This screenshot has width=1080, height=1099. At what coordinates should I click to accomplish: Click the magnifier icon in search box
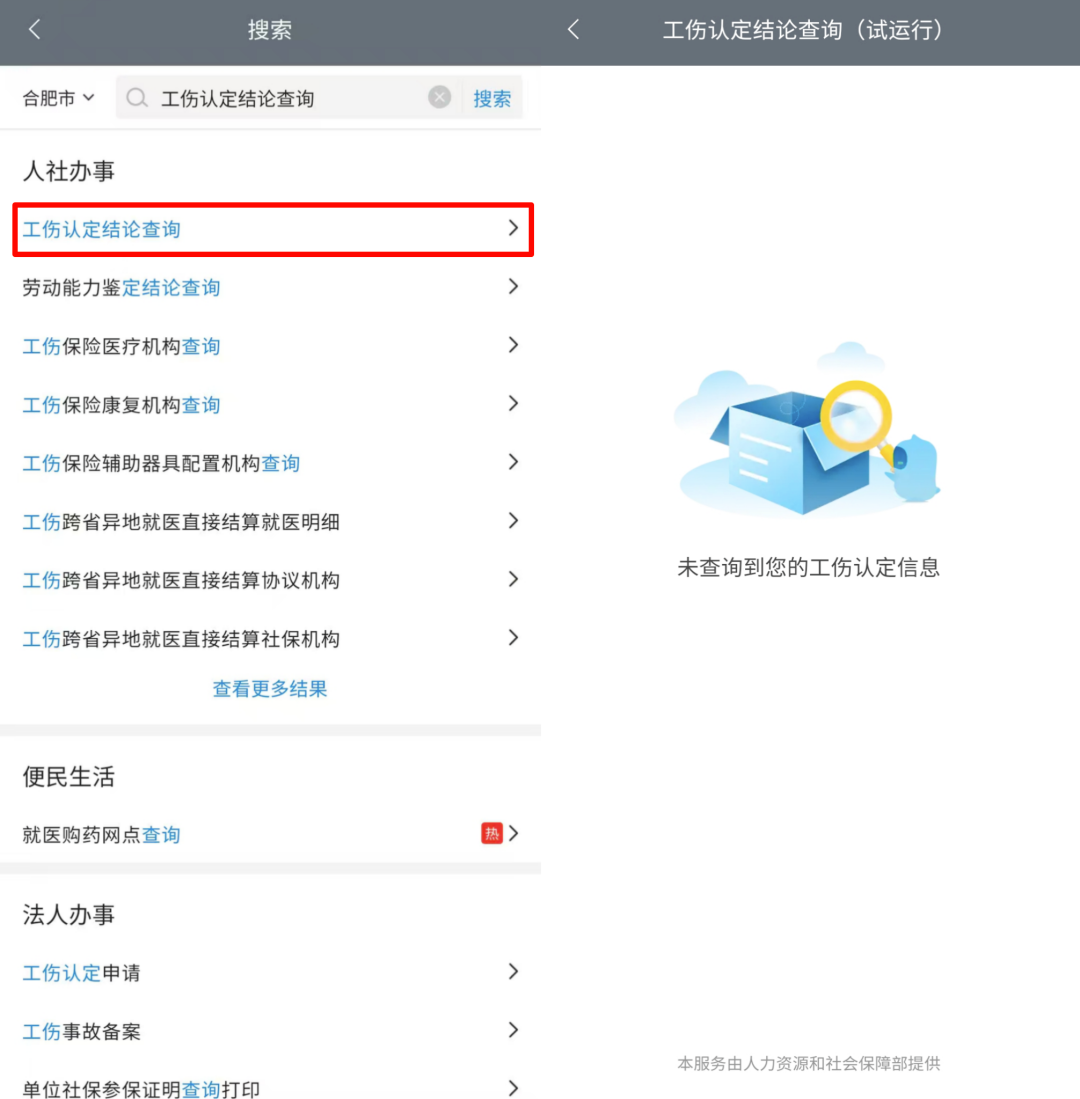pyautogui.click(x=137, y=97)
